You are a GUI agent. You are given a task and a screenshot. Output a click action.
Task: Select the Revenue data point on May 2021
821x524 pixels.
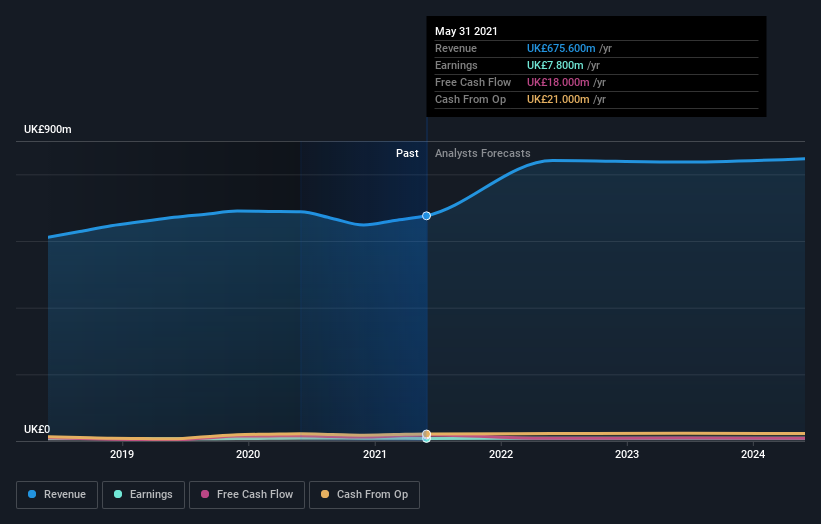tap(427, 216)
